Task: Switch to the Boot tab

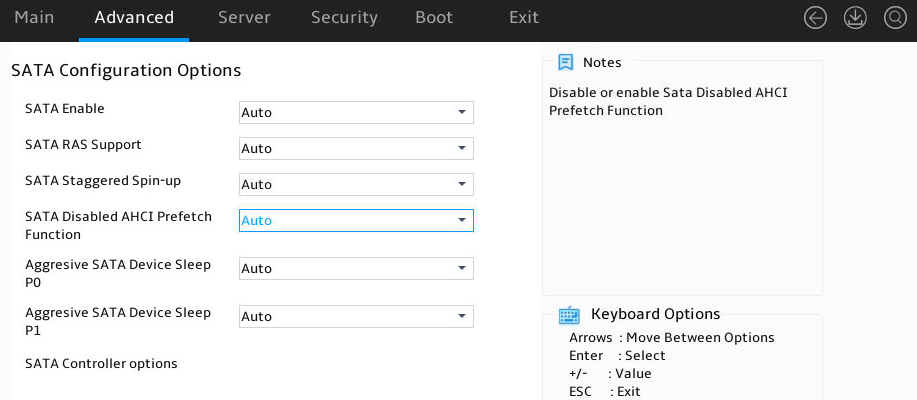Action: click(434, 18)
